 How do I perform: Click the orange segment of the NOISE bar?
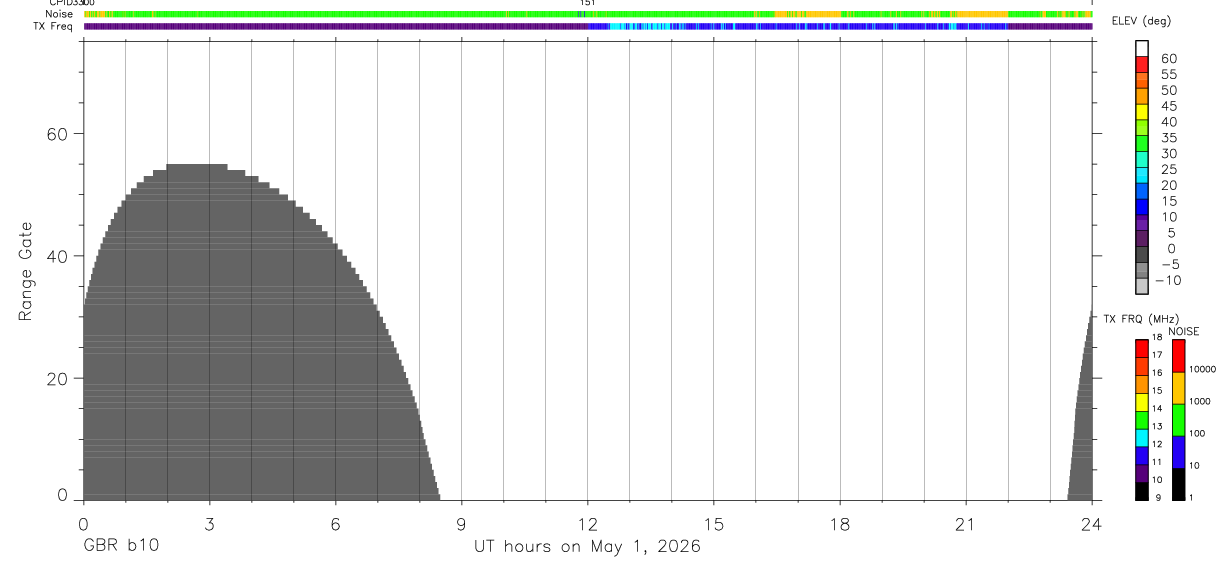[x=1178, y=388]
